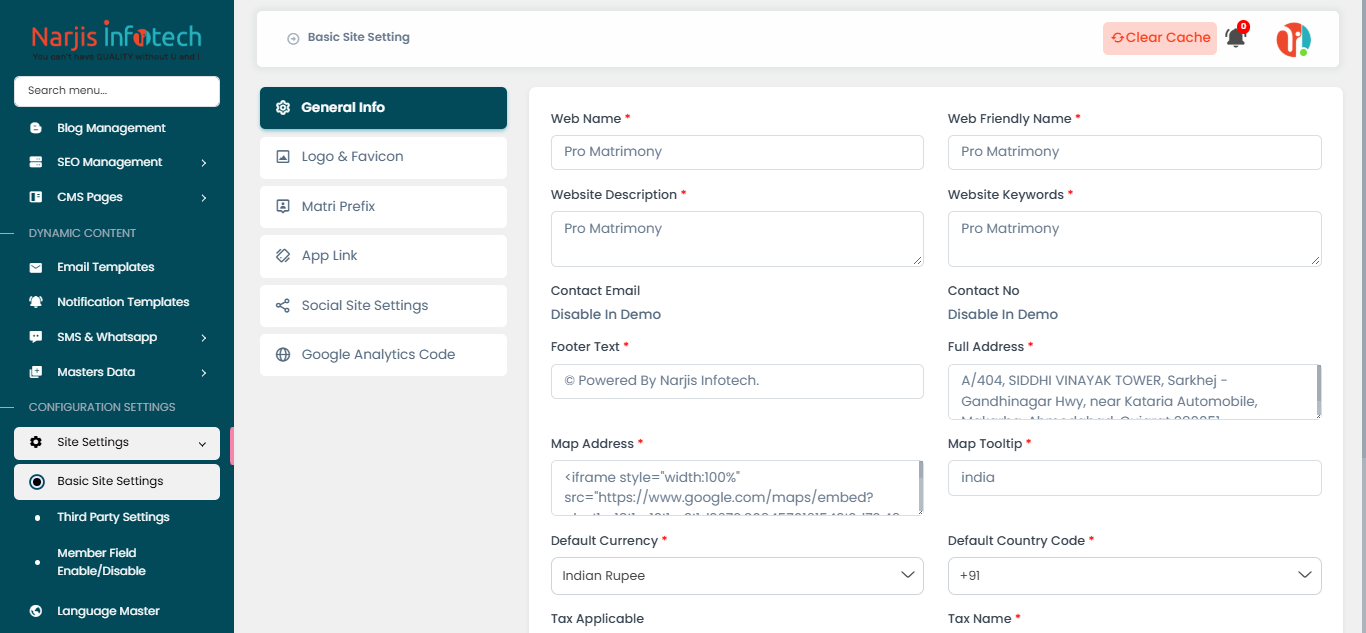Expand the SEO Management submenu arrow
This screenshot has height=633, width=1366.
203,163
